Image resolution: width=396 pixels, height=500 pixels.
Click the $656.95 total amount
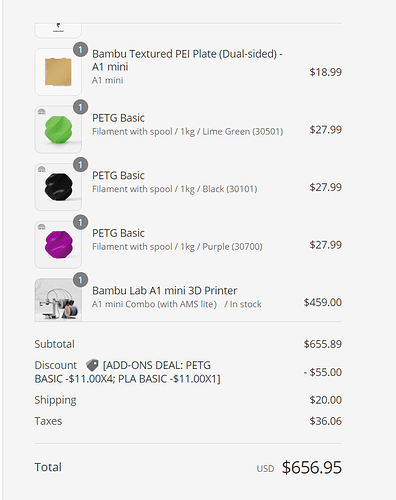(x=312, y=467)
